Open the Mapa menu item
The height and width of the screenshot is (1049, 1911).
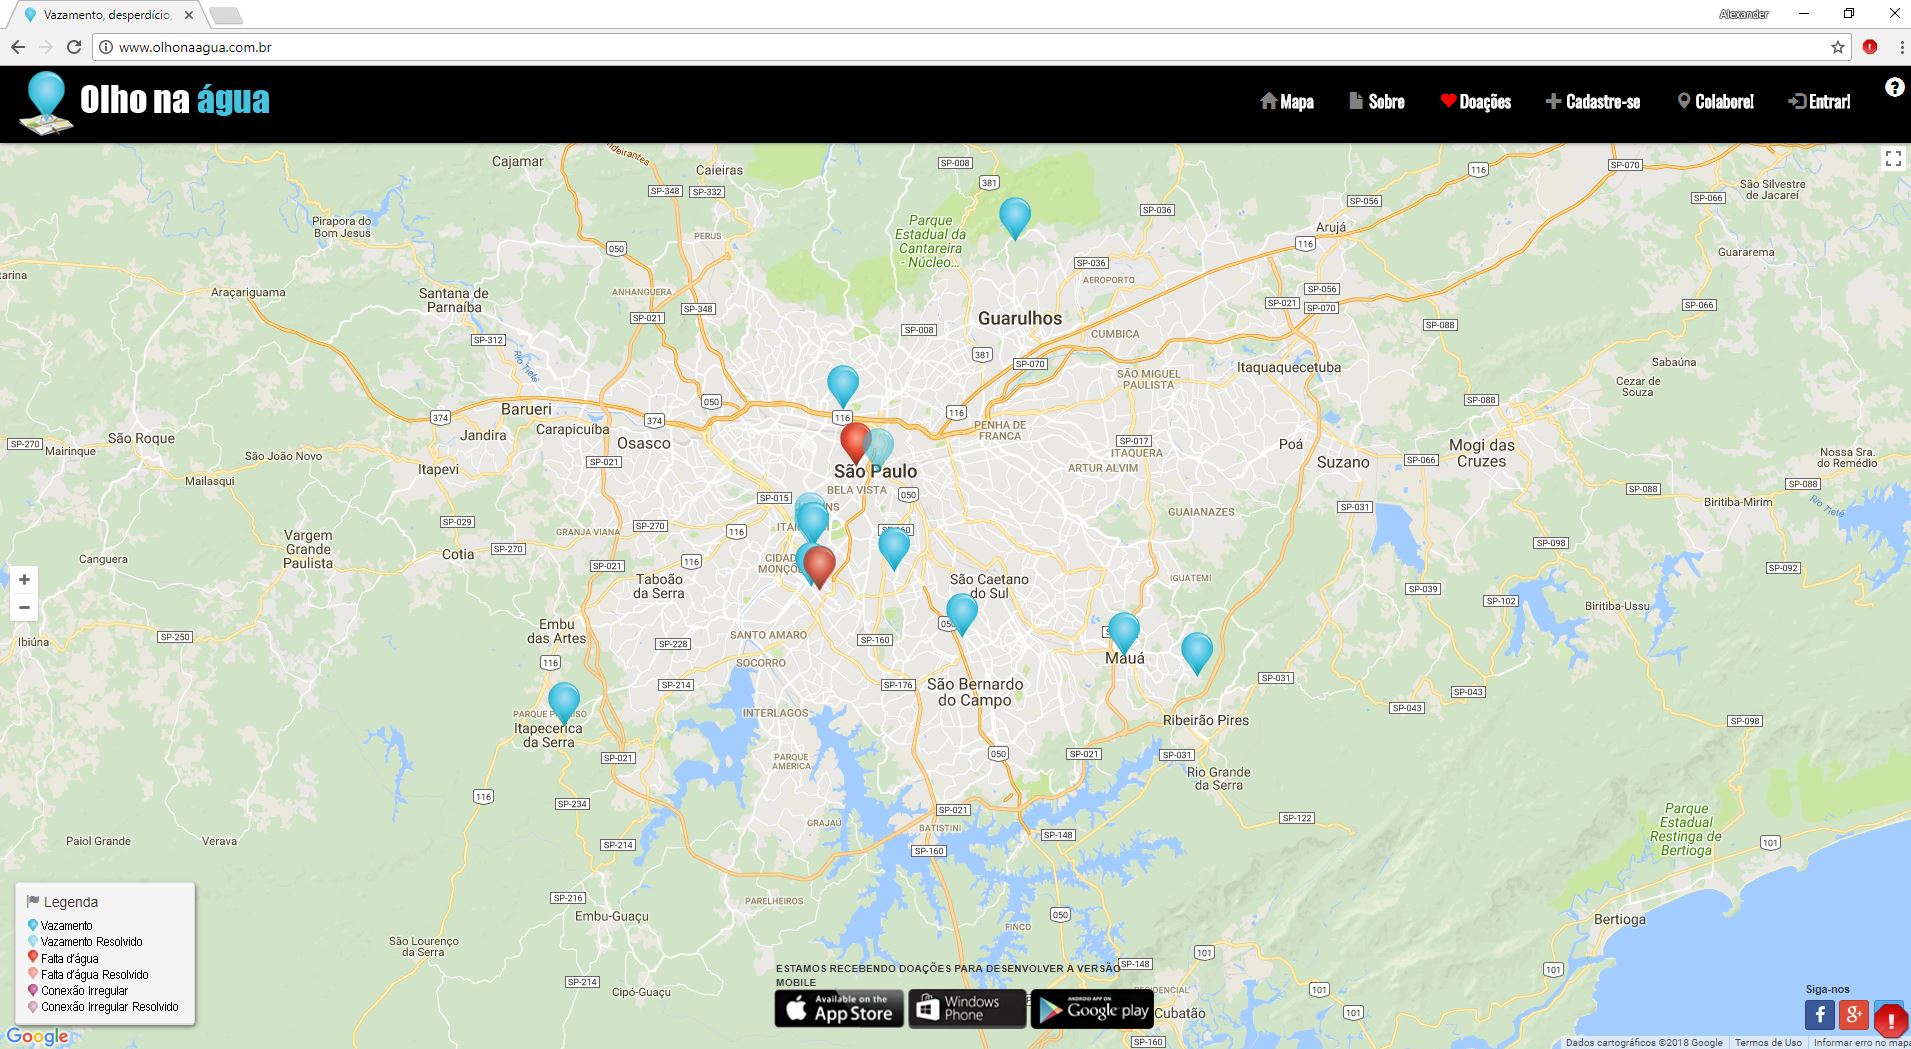click(1287, 101)
